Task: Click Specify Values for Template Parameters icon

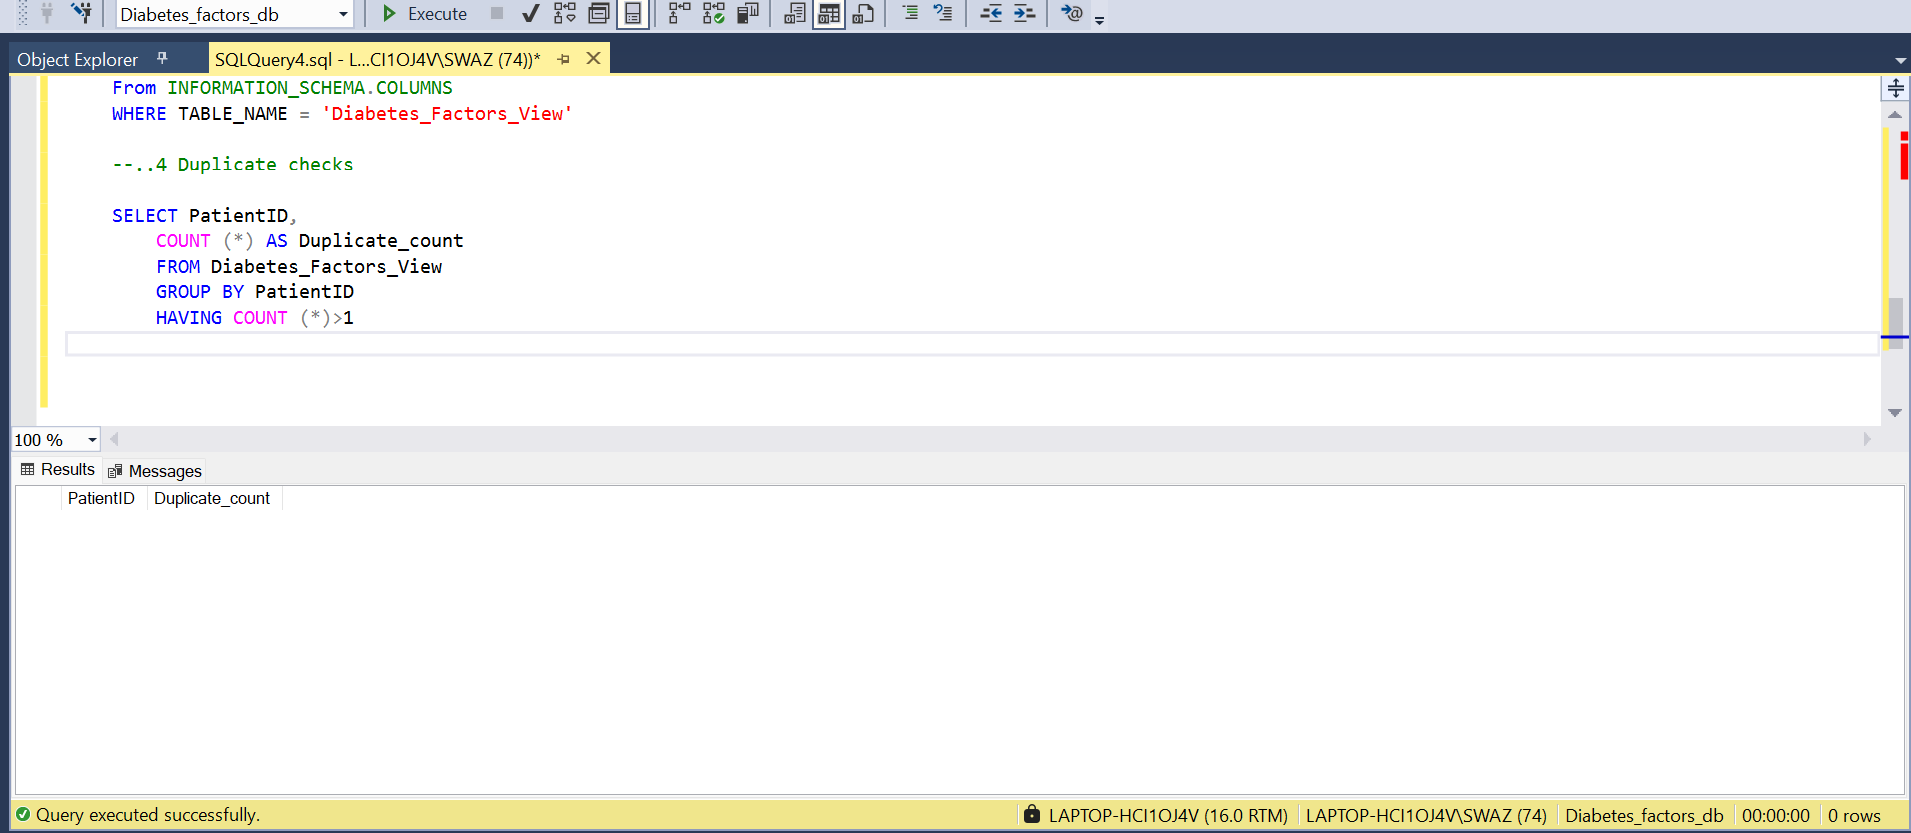Action: [x=1072, y=13]
